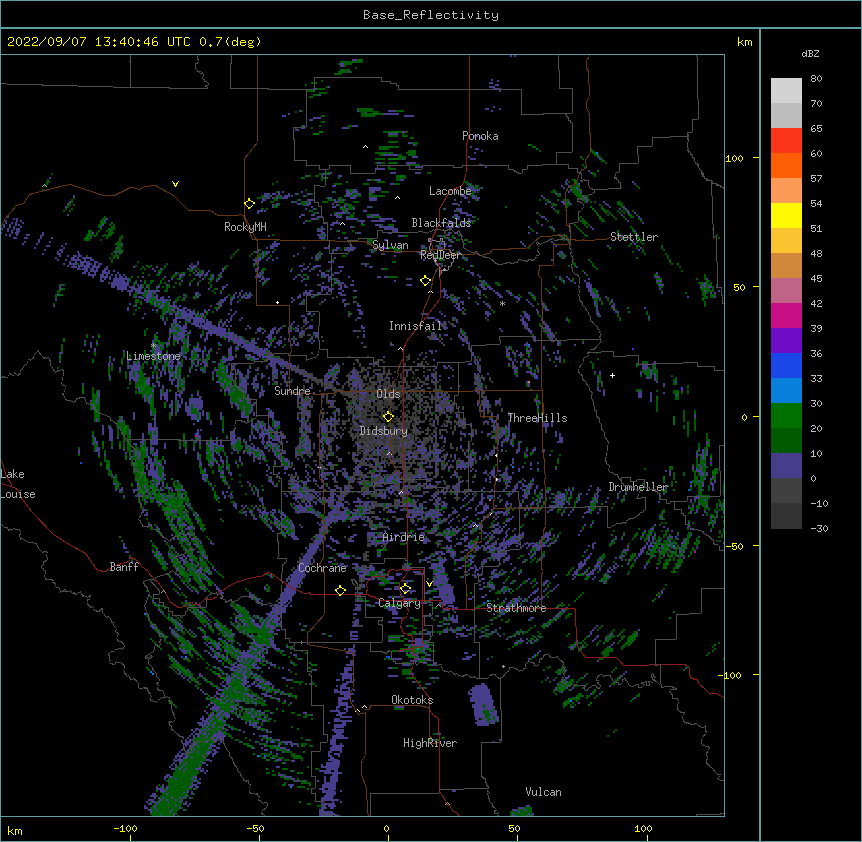Click the Airdrie city label
The width and height of the screenshot is (862, 842).
(x=404, y=537)
